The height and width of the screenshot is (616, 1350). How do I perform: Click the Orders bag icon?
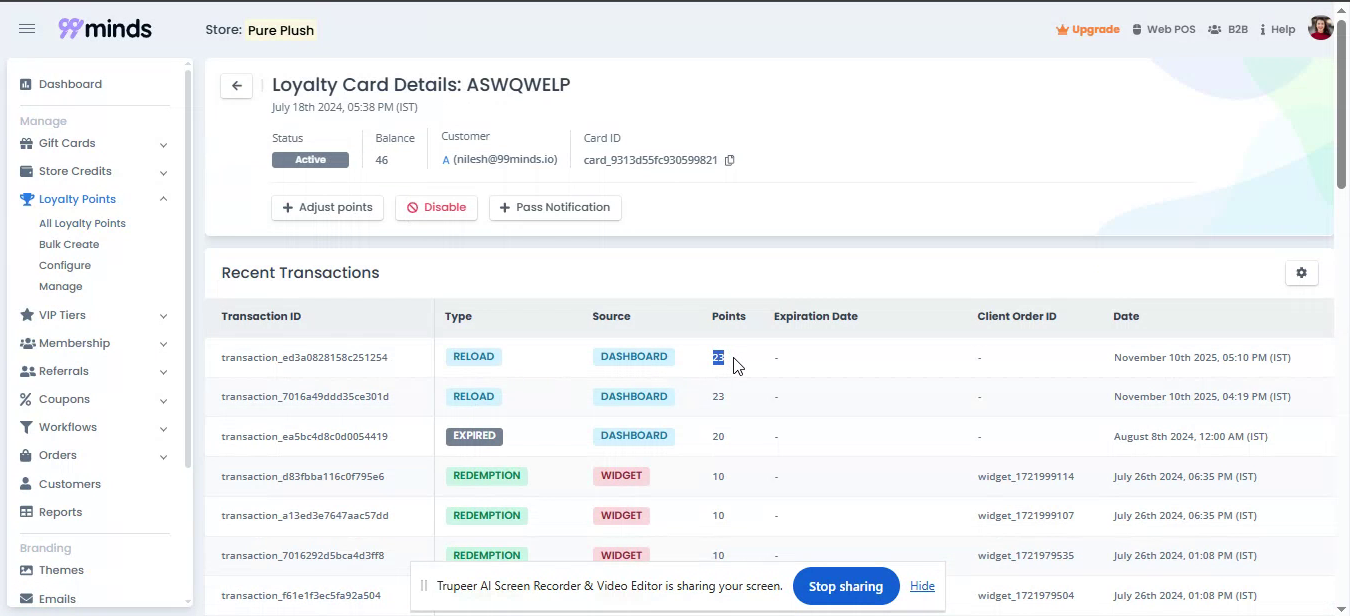click(x=27, y=455)
